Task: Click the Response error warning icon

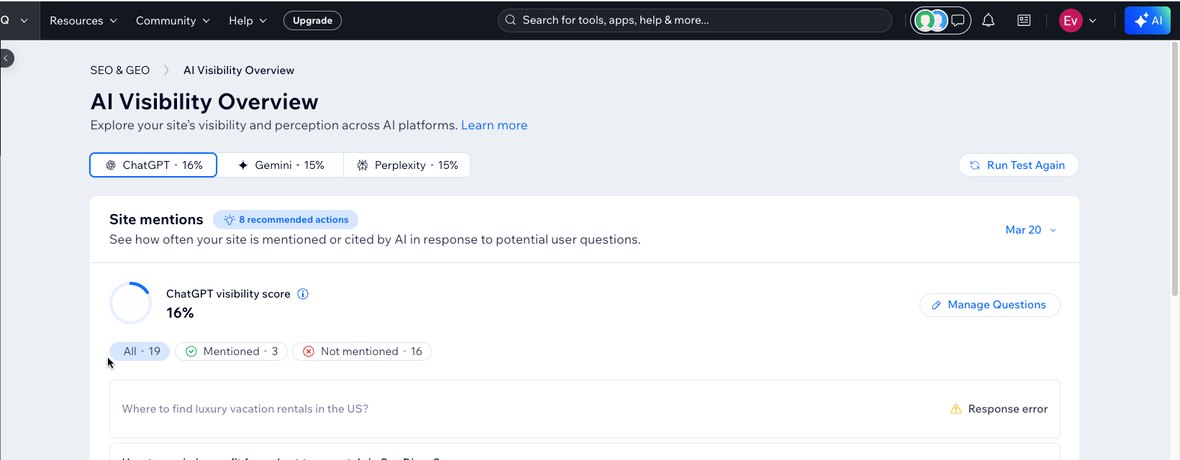Action: [x=956, y=409]
